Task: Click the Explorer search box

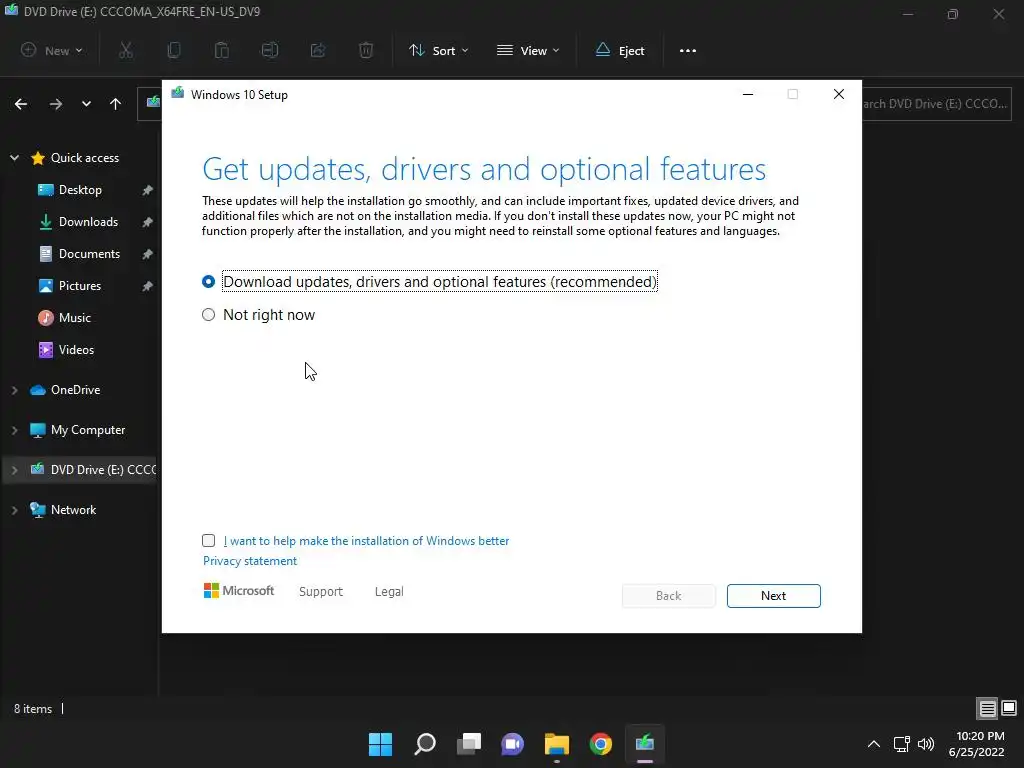Action: 936,104
